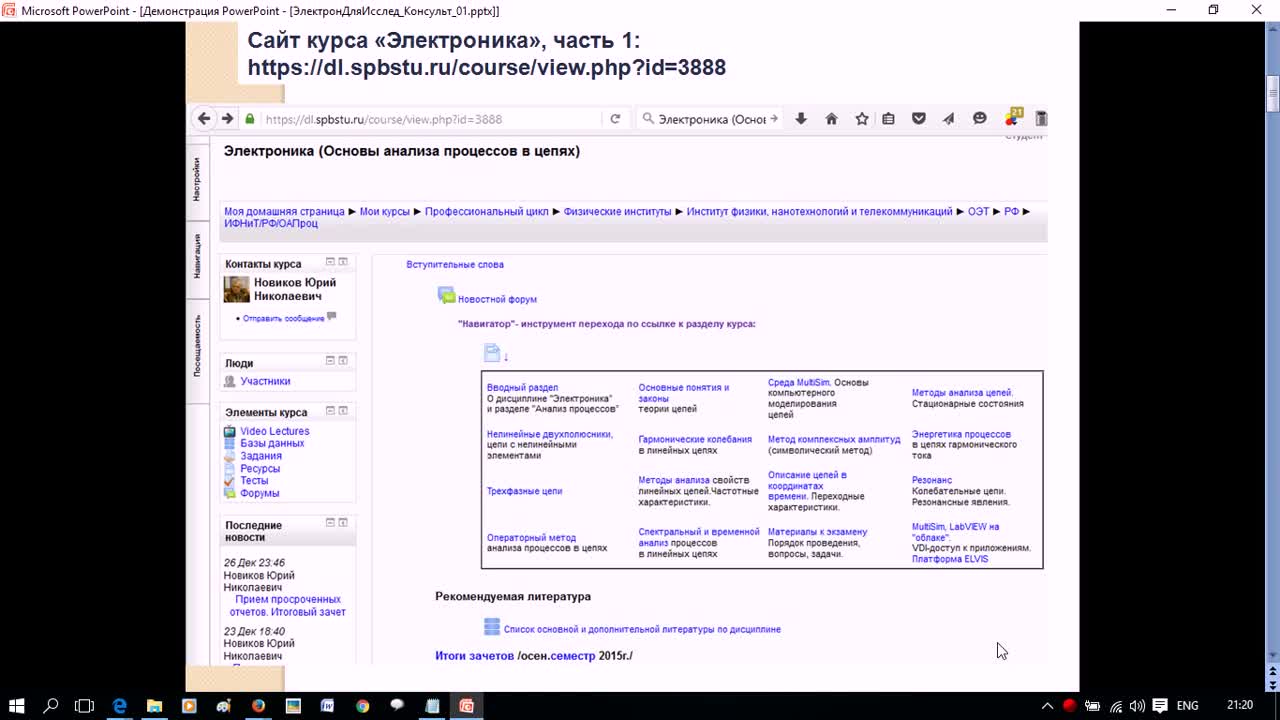The width and height of the screenshot is (1280, 720).
Task: Open 'Гармонические колебания' navigator link
Action: click(x=695, y=440)
